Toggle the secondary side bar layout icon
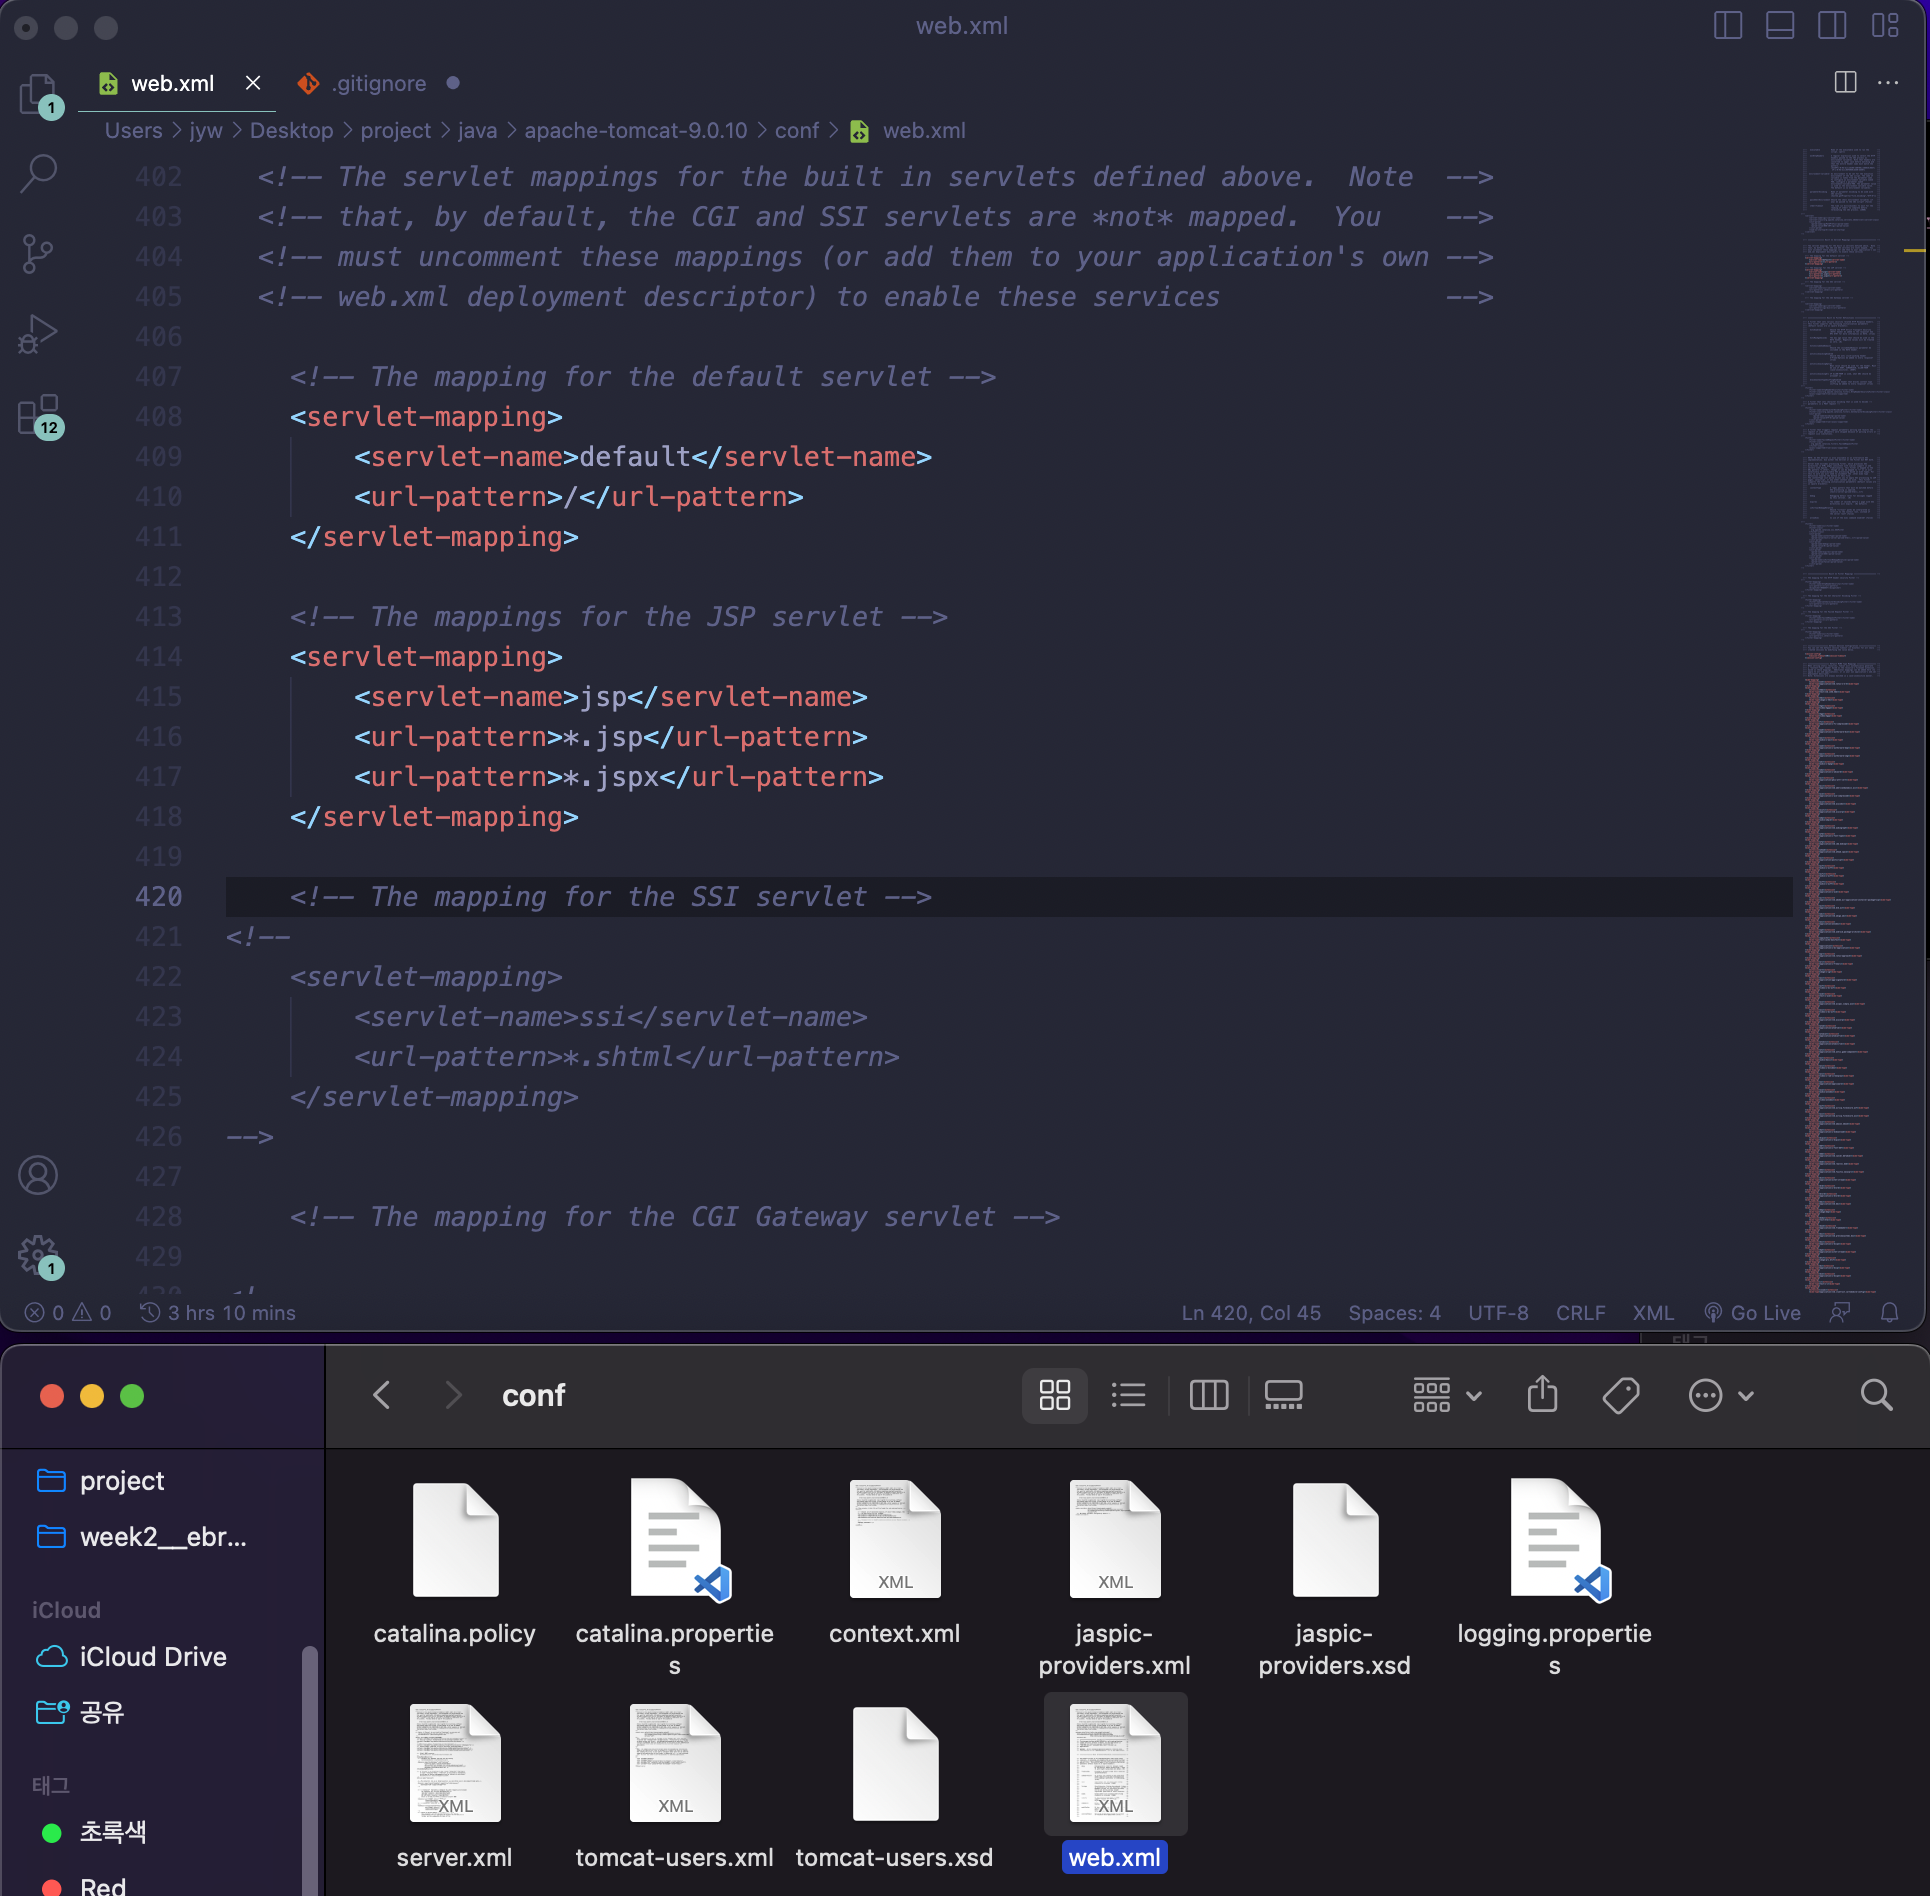 click(x=1832, y=26)
